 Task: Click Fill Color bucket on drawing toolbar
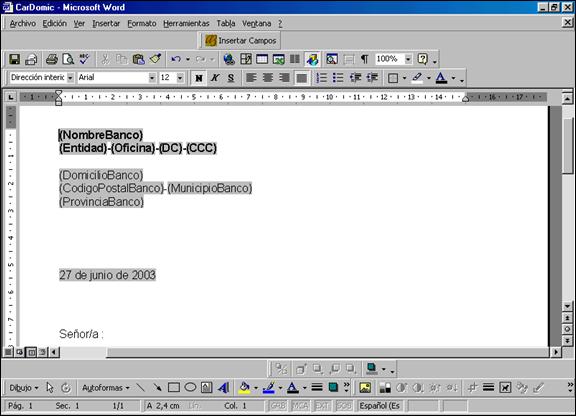click(x=244, y=387)
